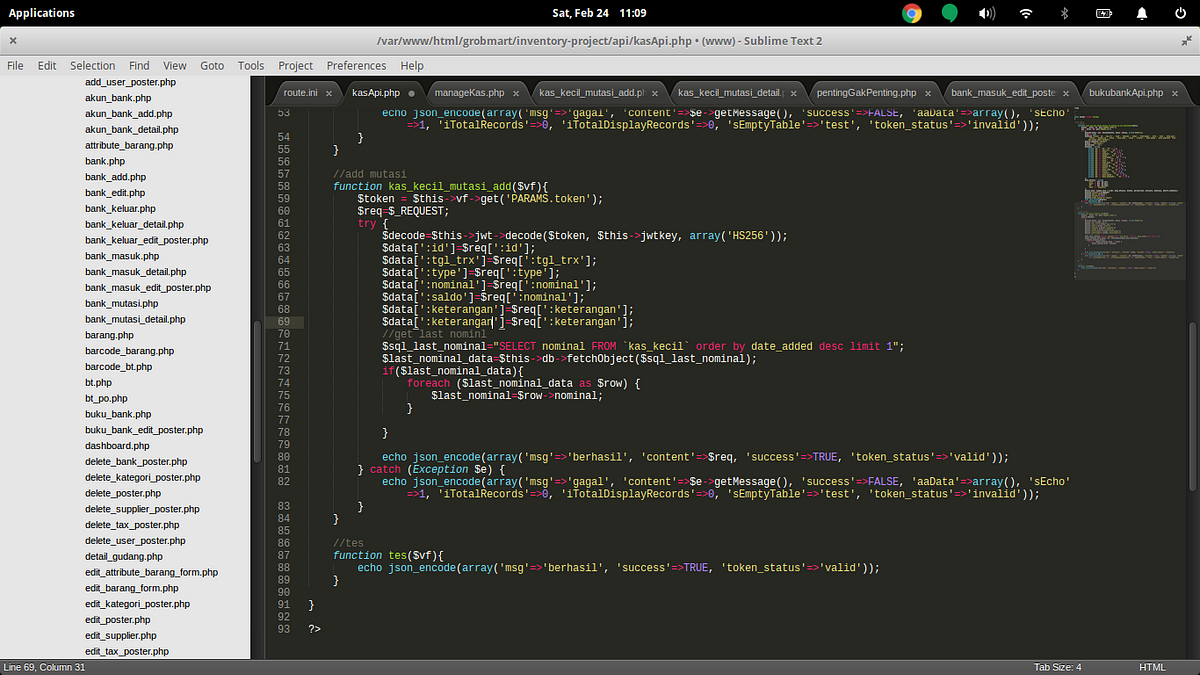Switch to the bukubankApi.php tab
Screen dimensions: 1200x675
(1126, 92)
